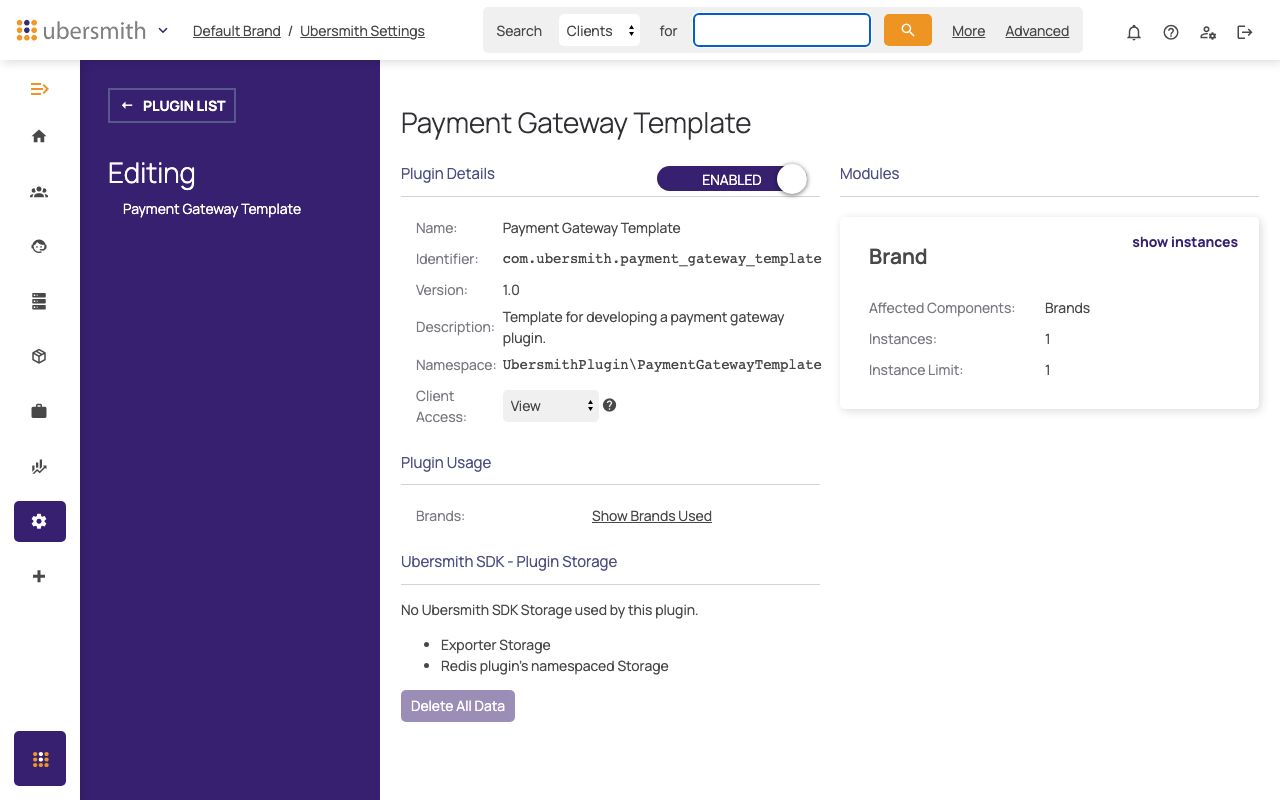Open the Clients search type dropdown
Screen dimensions: 1280x800
[x=599, y=31]
